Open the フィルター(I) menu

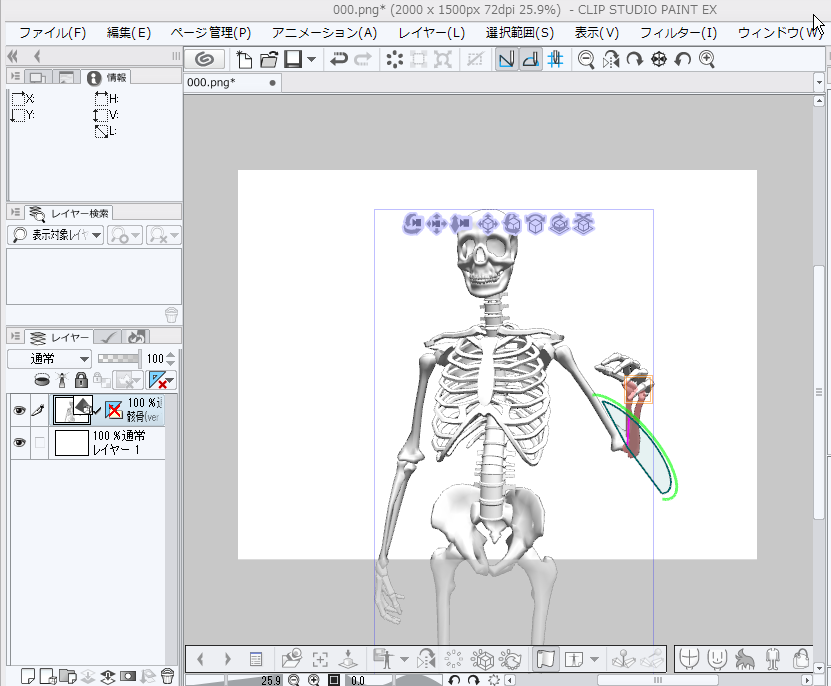click(678, 33)
